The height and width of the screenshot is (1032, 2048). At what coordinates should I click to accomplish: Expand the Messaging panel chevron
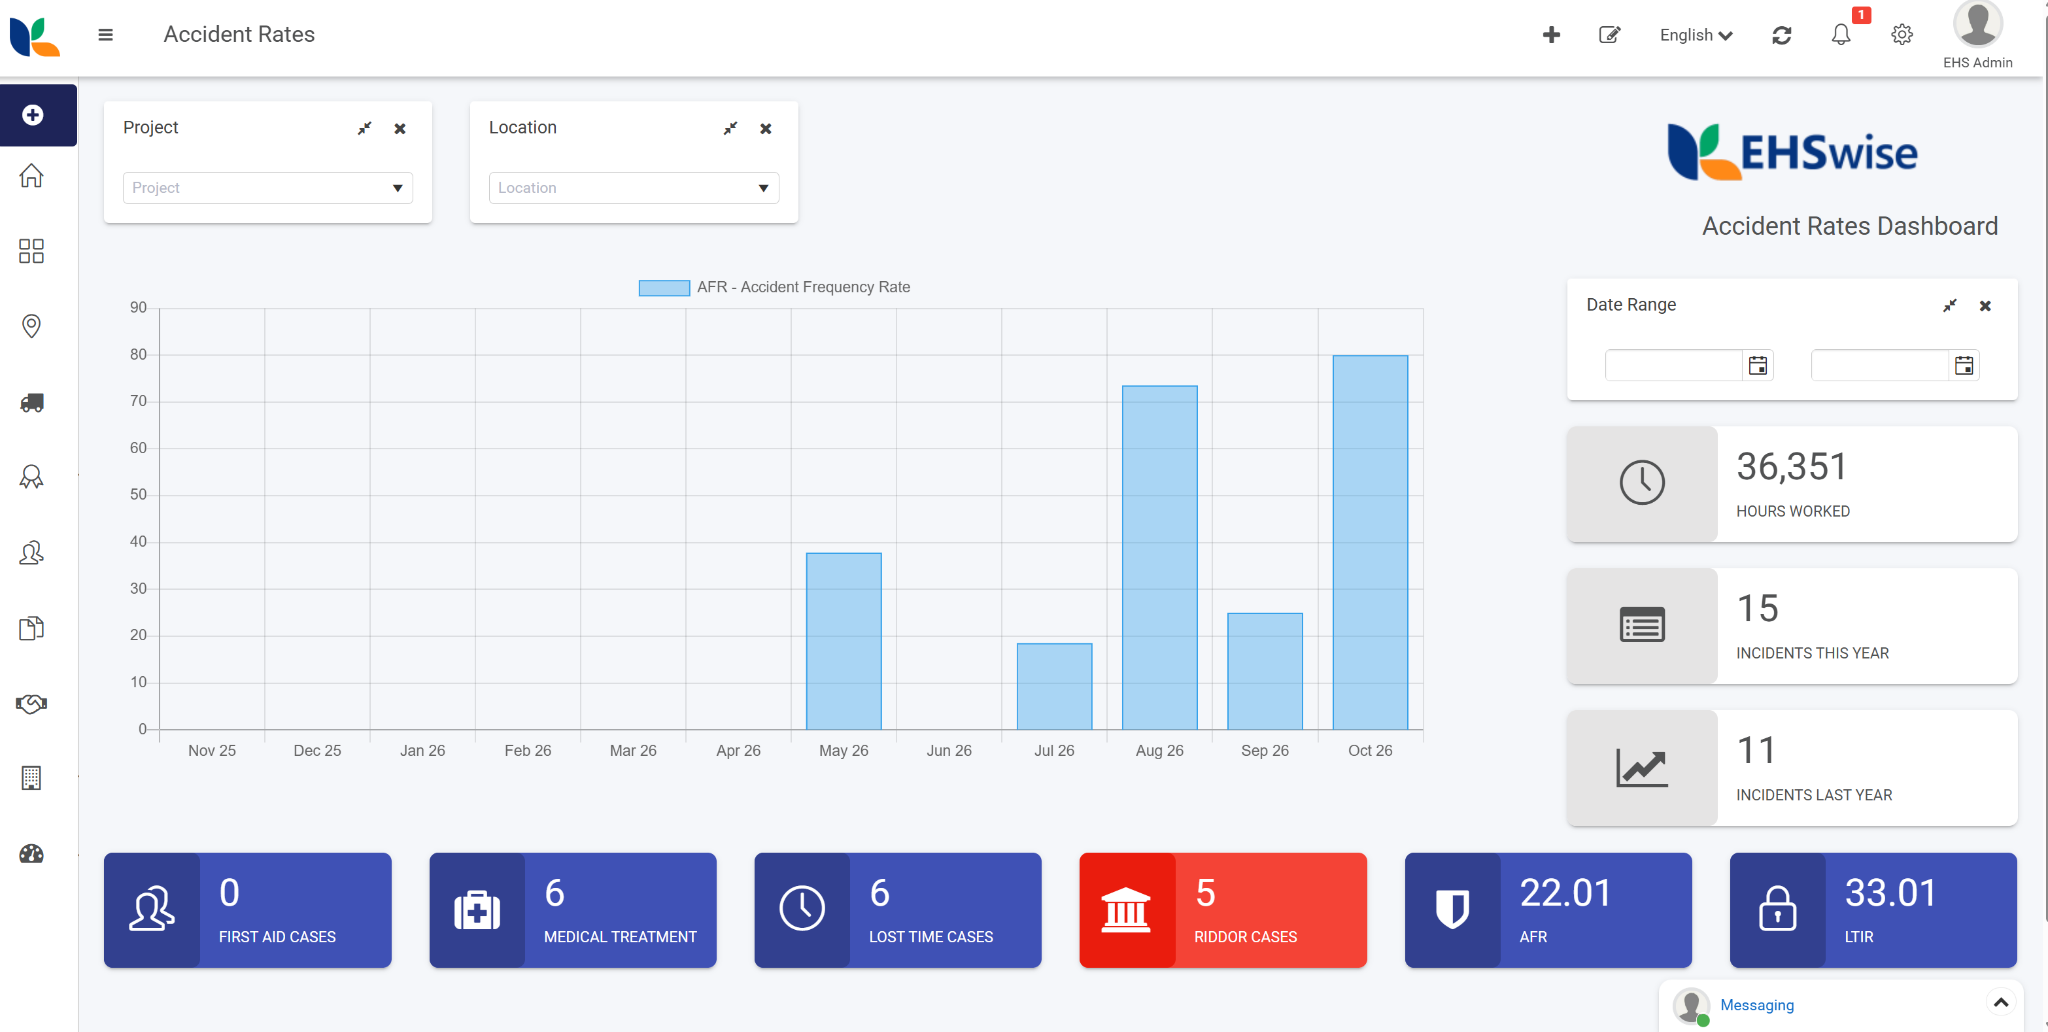tap(2001, 1002)
